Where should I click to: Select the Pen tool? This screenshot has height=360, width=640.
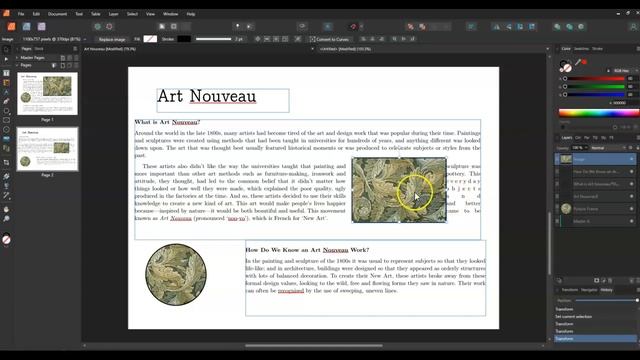6,101
